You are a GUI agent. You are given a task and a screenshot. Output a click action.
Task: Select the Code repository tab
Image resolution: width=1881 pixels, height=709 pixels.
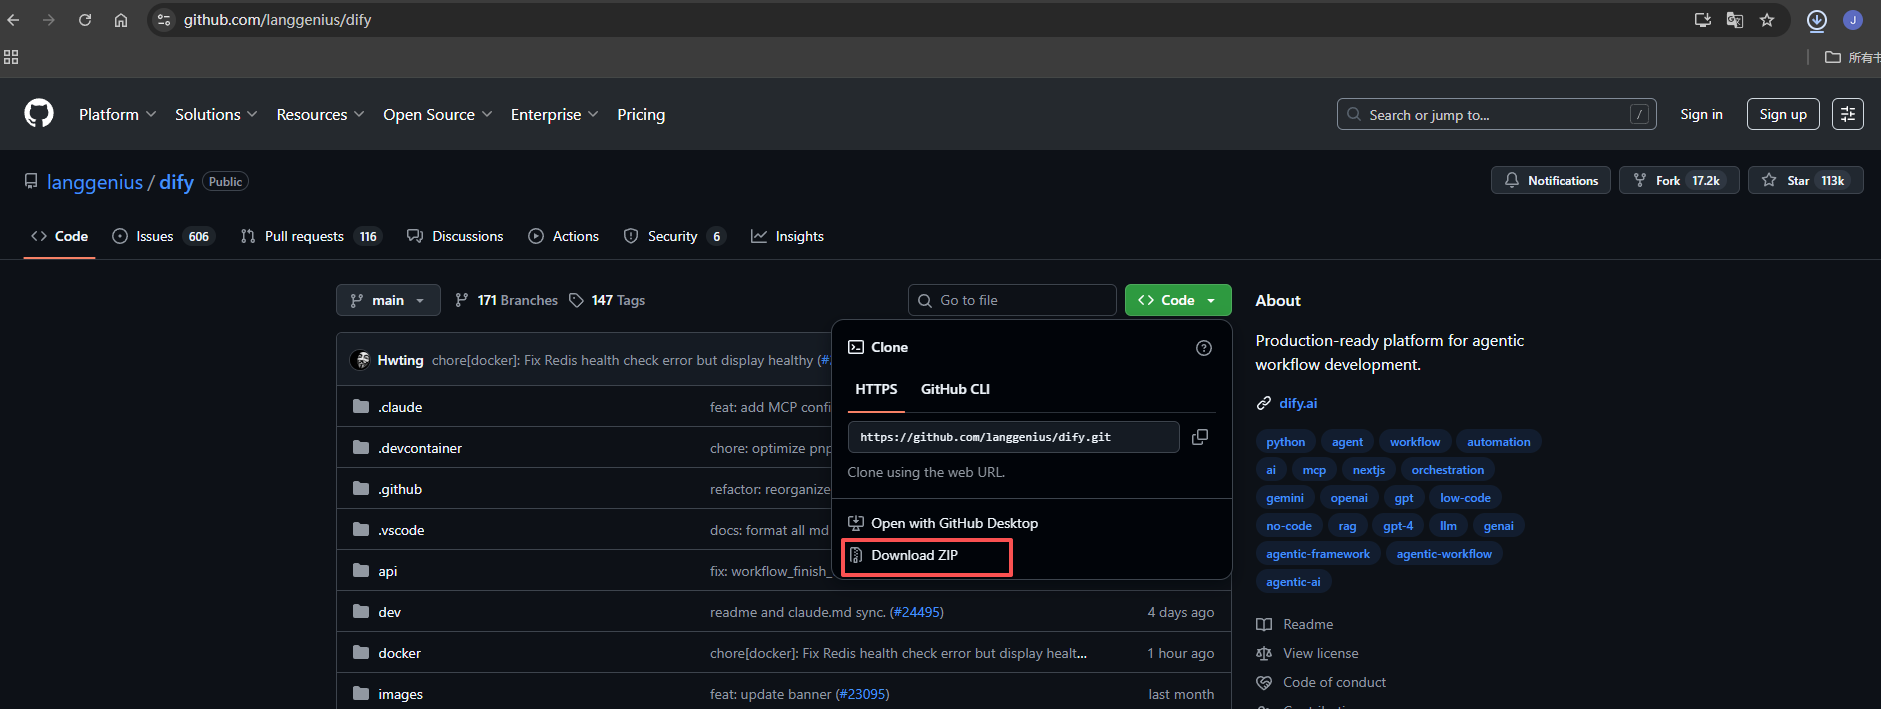(x=60, y=236)
